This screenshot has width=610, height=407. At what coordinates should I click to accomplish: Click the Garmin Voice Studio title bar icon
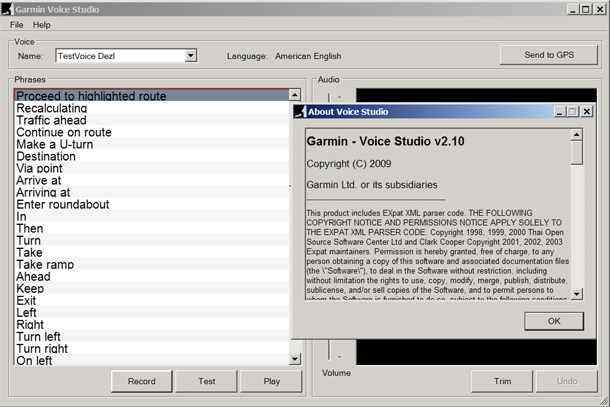pyautogui.click(x=7, y=9)
